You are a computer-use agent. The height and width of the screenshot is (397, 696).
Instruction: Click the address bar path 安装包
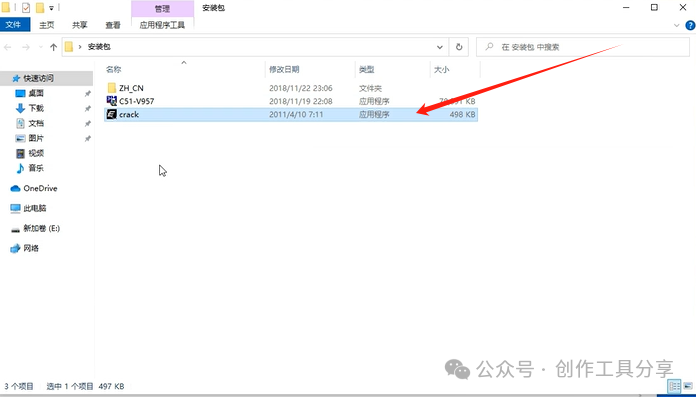(x=99, y=47)
